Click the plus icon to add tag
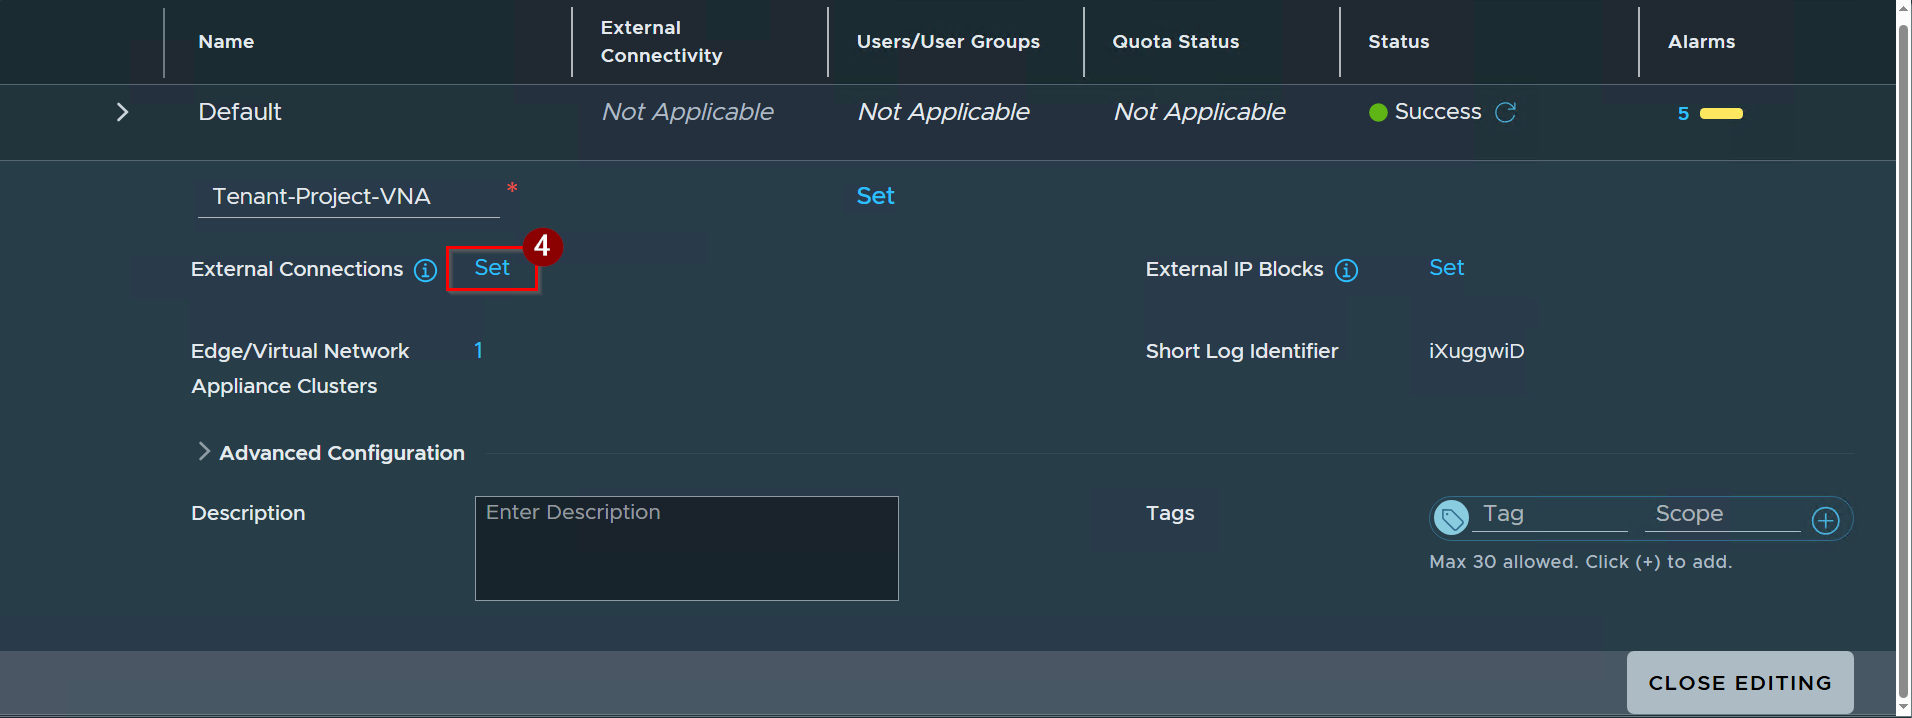This screenshot has height=718, width=1912. pyautogui.click(x=1825, y=520)
